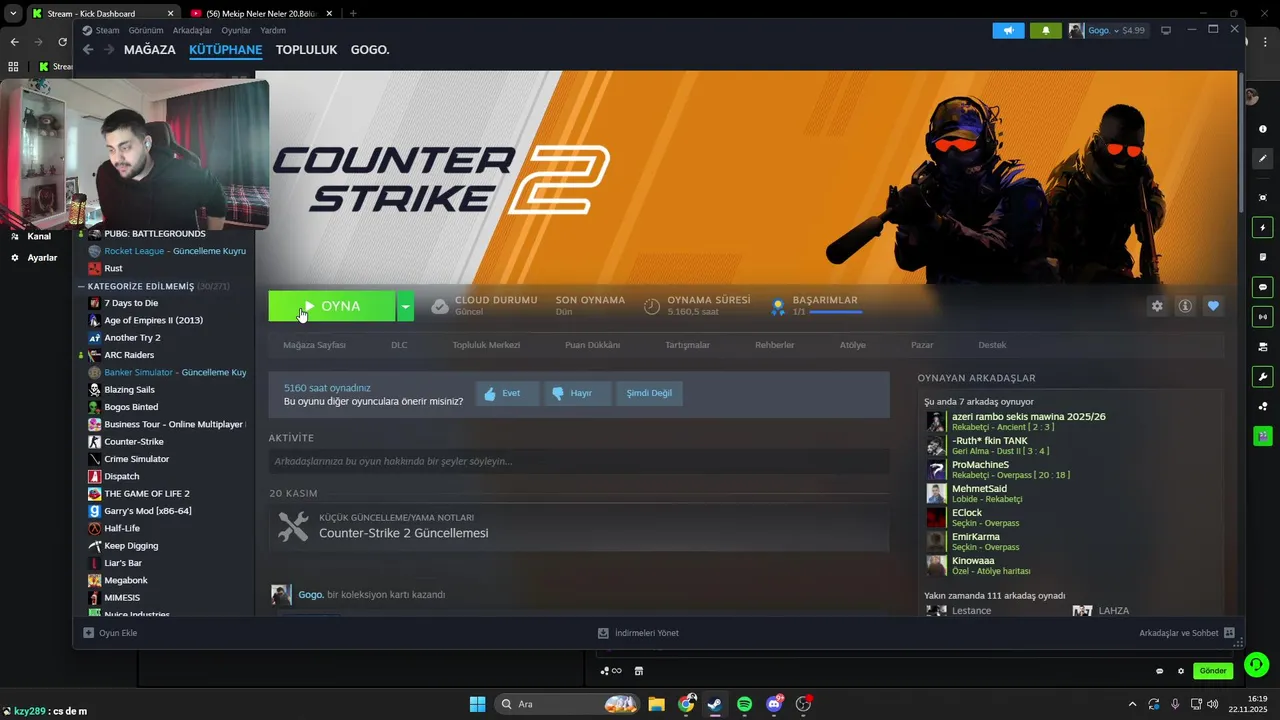The image size is (1280, 720).
Task: Go to the TOPLULUK section
Action: [306, 49]
